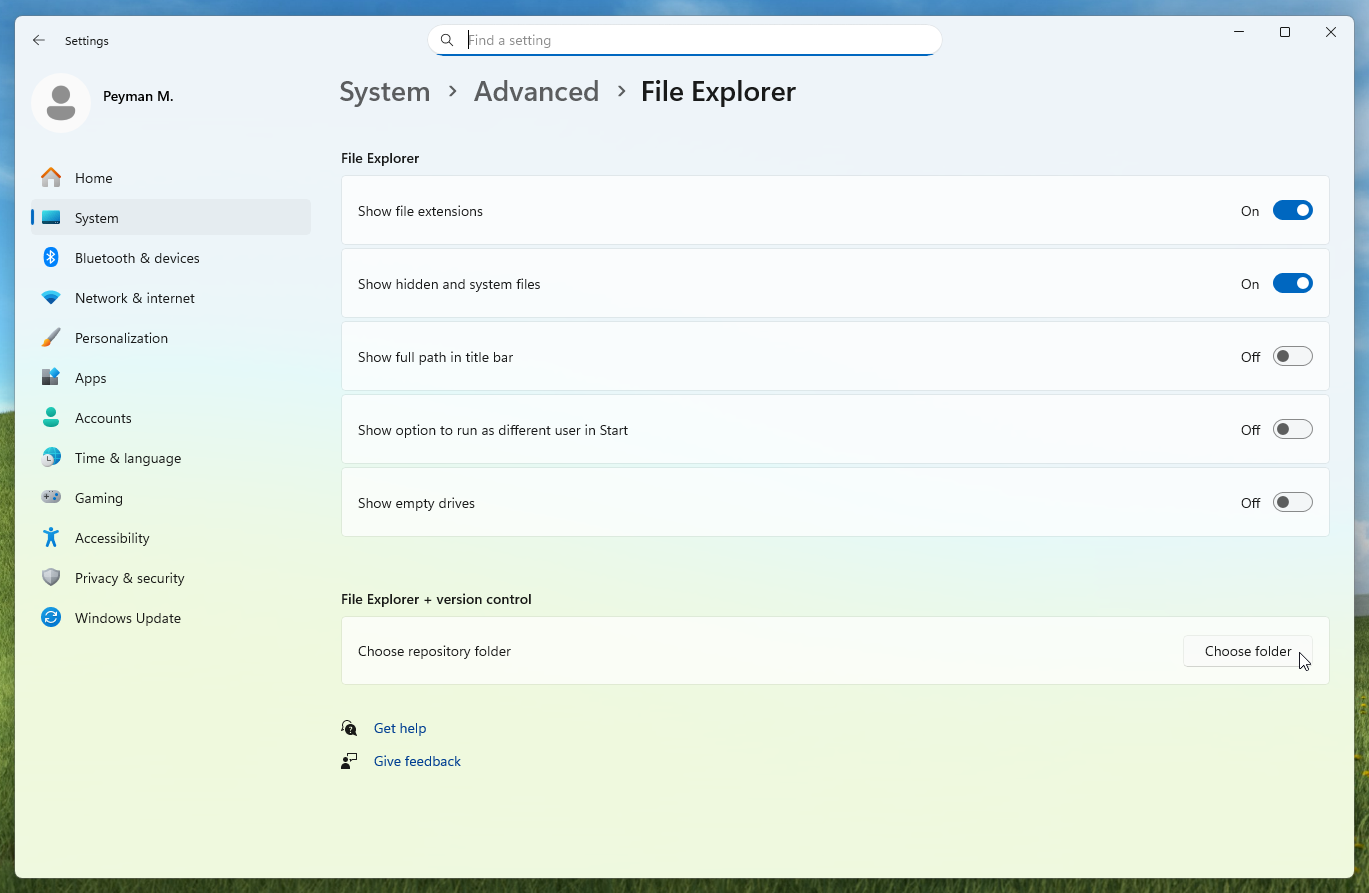
Task: Open Personalization via the paintbrush icon
Action: click(51, 338)
